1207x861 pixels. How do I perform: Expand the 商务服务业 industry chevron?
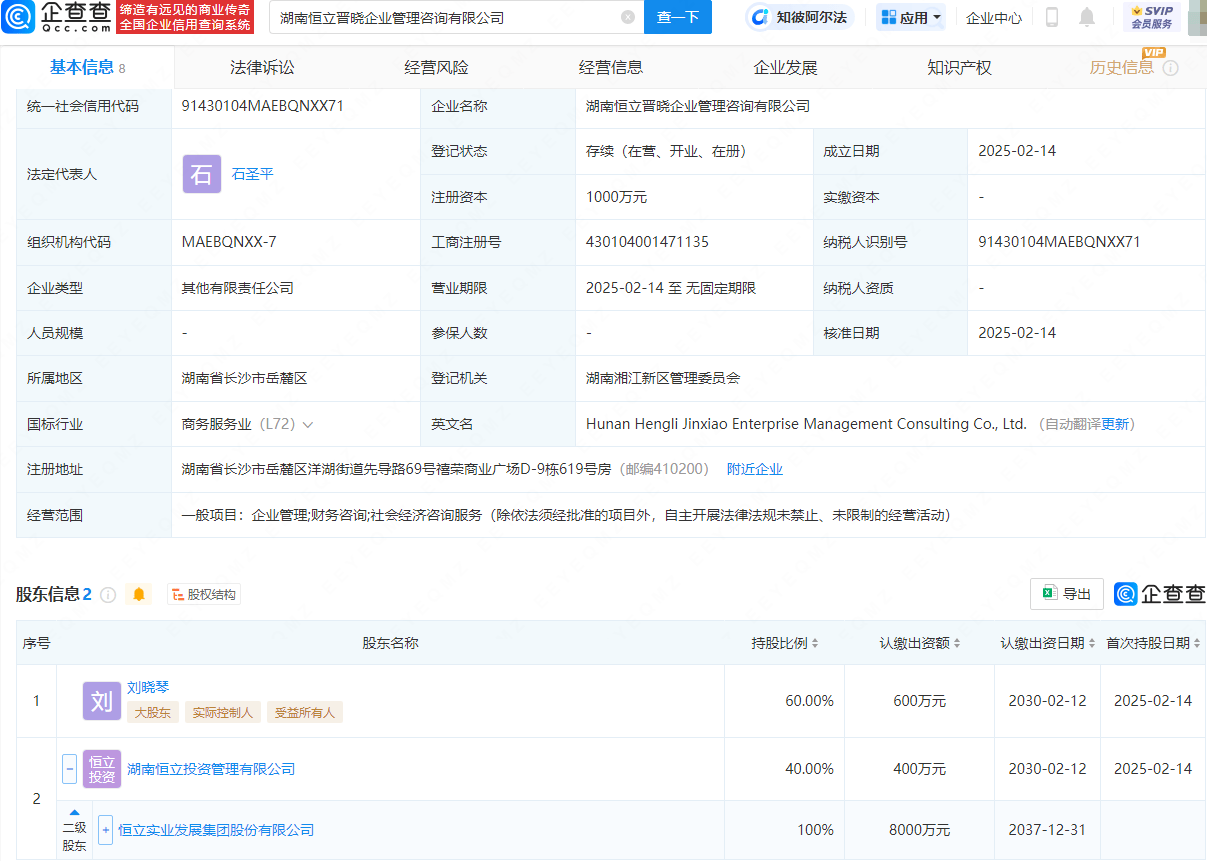click(x=308, y=425)
